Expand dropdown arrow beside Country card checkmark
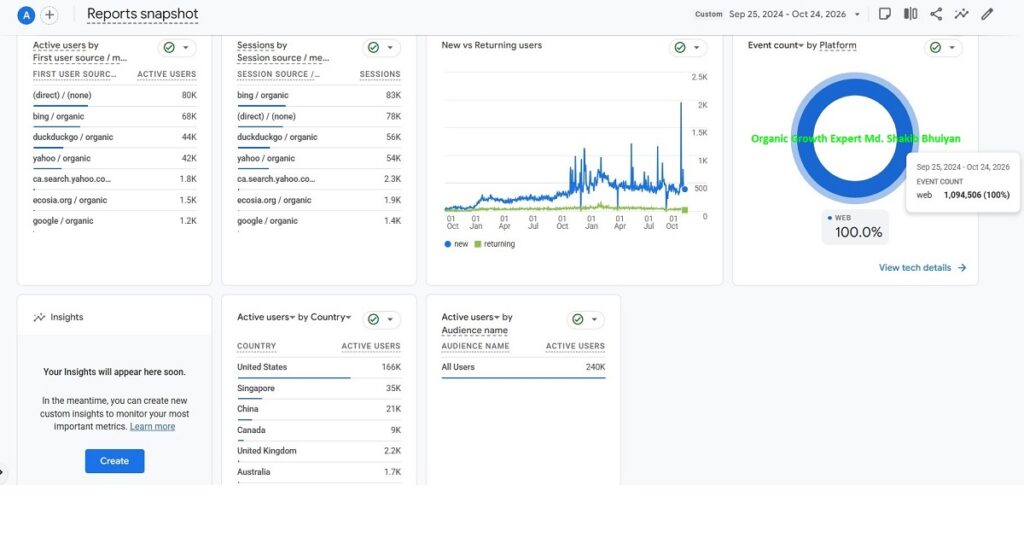The image size is (1024, 538). tap(390, 319)
